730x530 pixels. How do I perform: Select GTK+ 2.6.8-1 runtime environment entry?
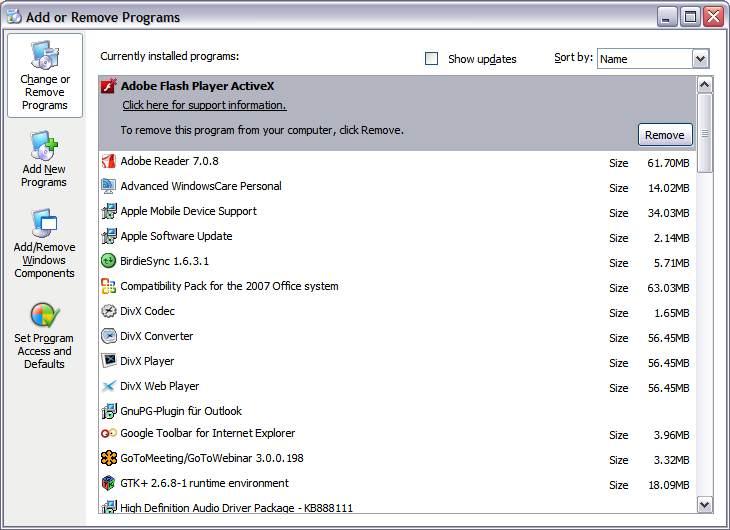(204, 483)
